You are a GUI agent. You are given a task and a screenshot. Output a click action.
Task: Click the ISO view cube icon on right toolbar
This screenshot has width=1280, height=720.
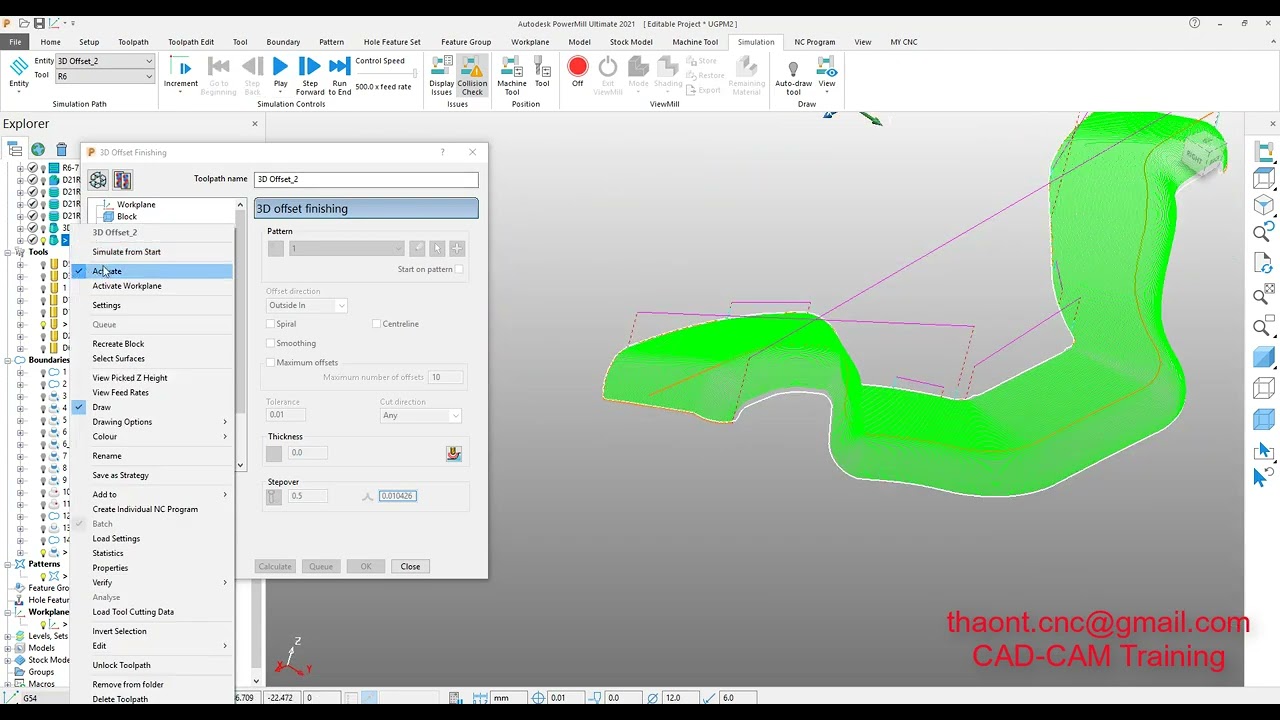[x=1264, y=205]
